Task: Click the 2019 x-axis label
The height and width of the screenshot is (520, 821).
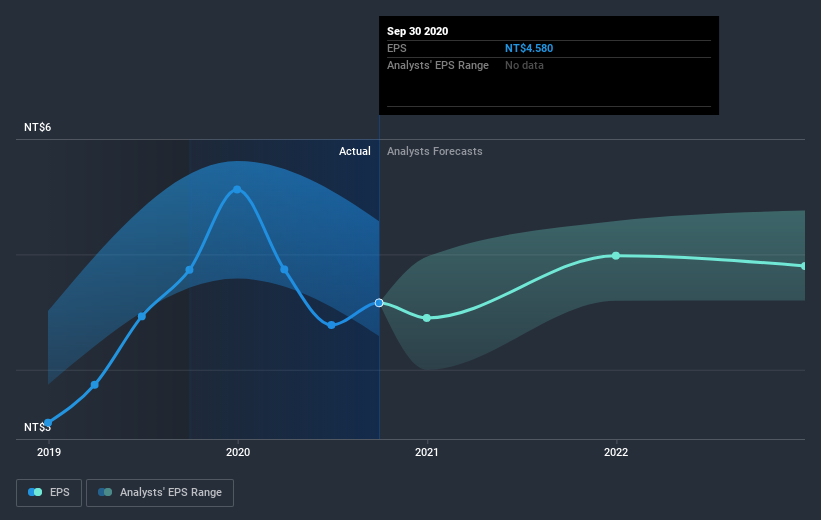Action: coord(49,452)
